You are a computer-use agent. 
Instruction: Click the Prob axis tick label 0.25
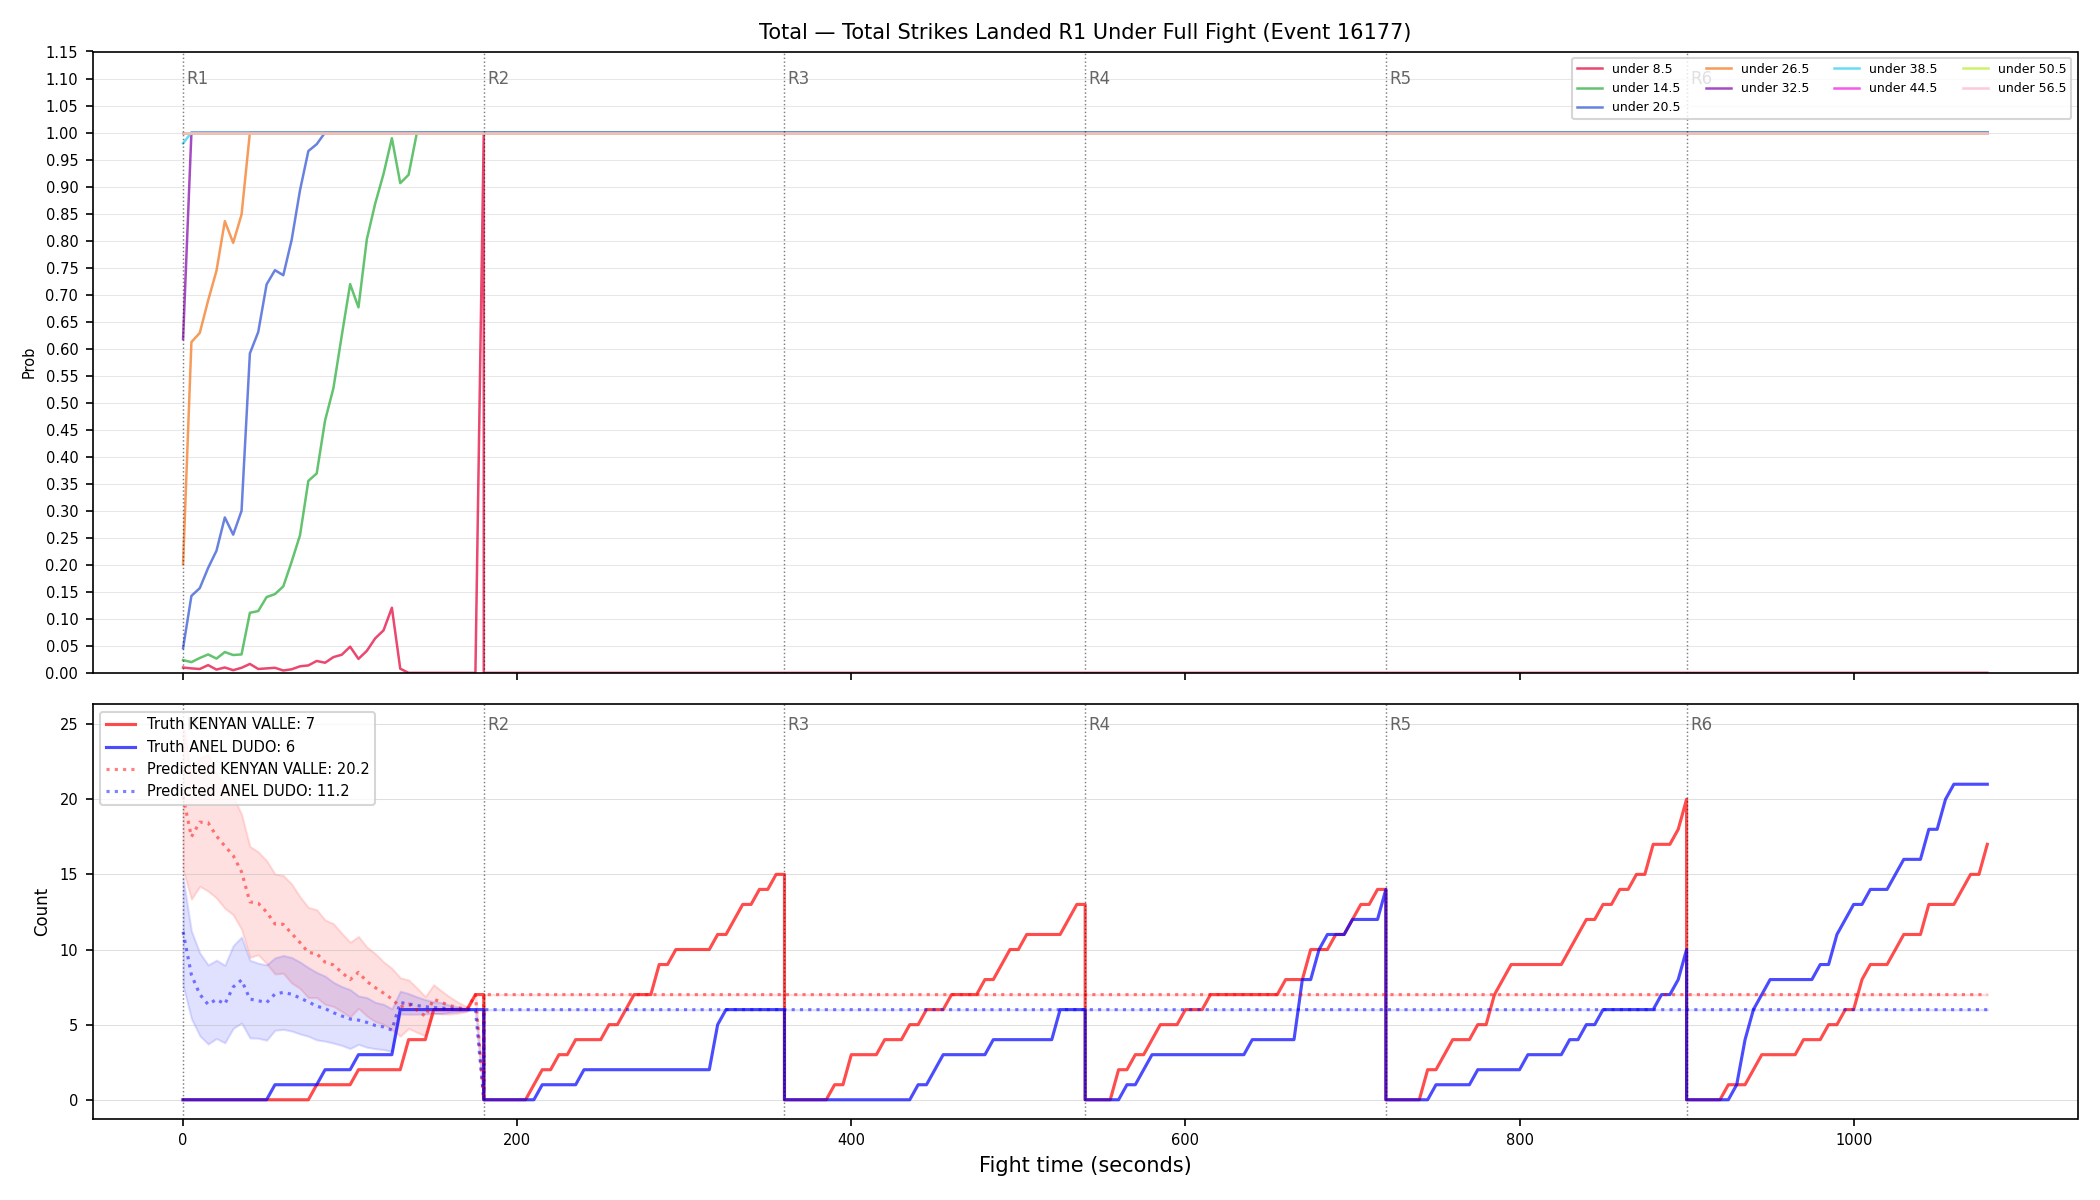pos(62,538)
